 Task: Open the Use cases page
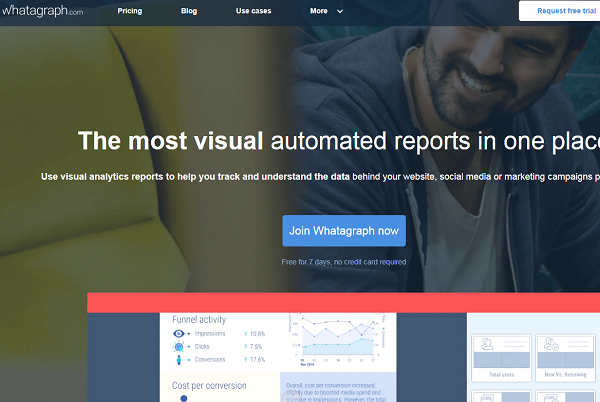pyautogui.click(x=253, y=11)
